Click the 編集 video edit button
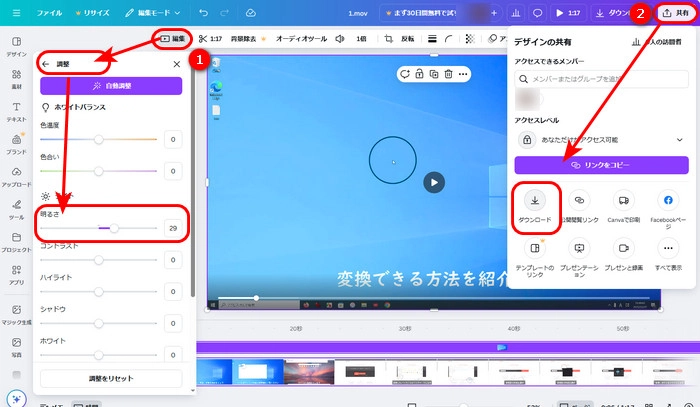 tap(172, 39)
